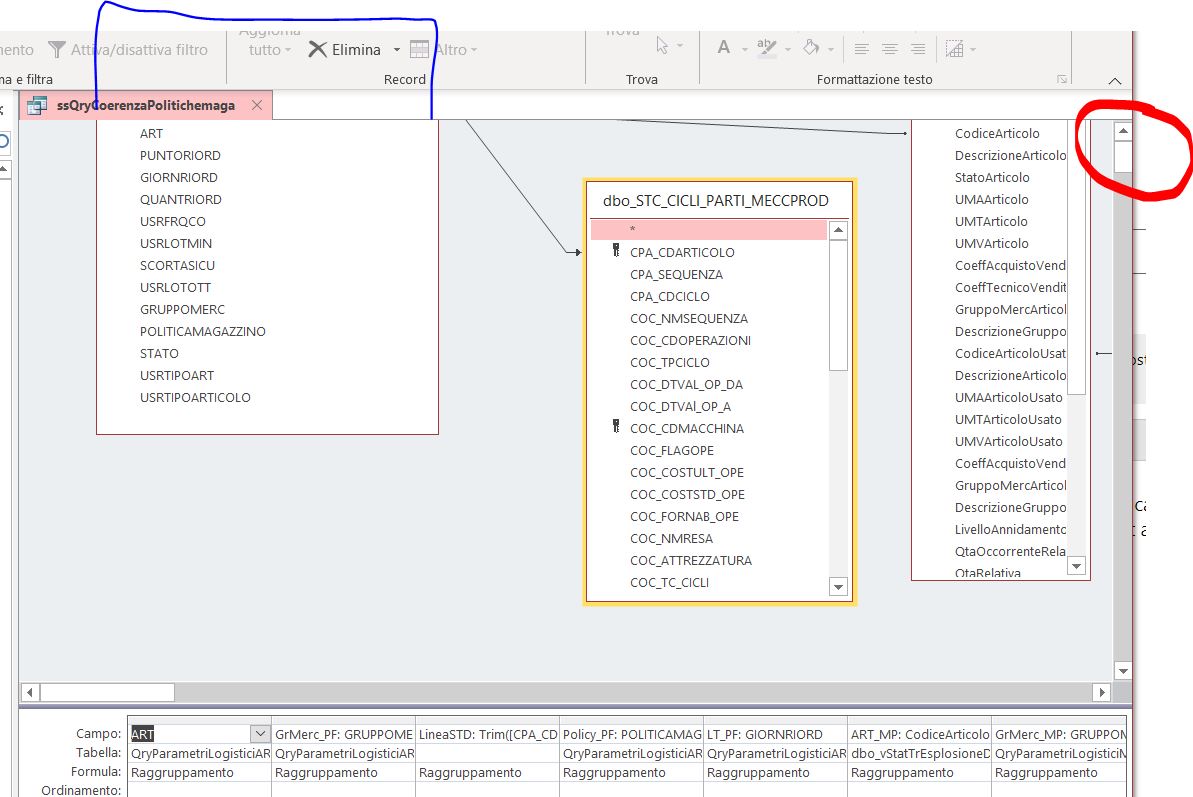This screenshot has height=797, width=1193.
Task: Click the Policy_PF: POLITICAMAG campo cell
Action: (631, 734)
